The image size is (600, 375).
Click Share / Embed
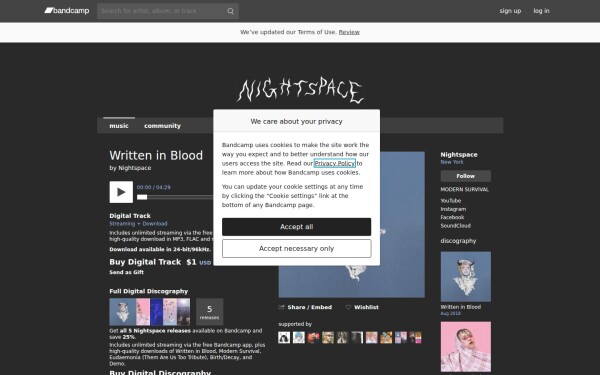click(x=305, y=307)
